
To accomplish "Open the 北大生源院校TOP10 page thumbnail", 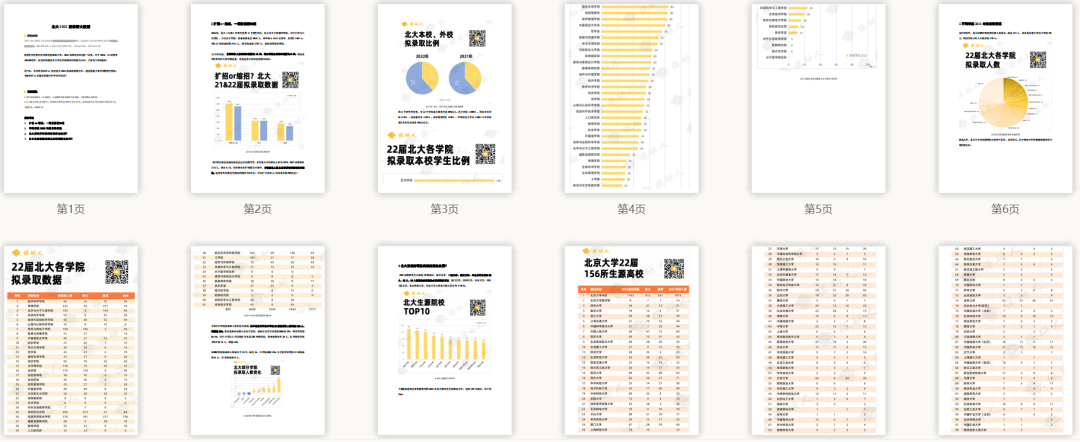I will click(444, 341).
